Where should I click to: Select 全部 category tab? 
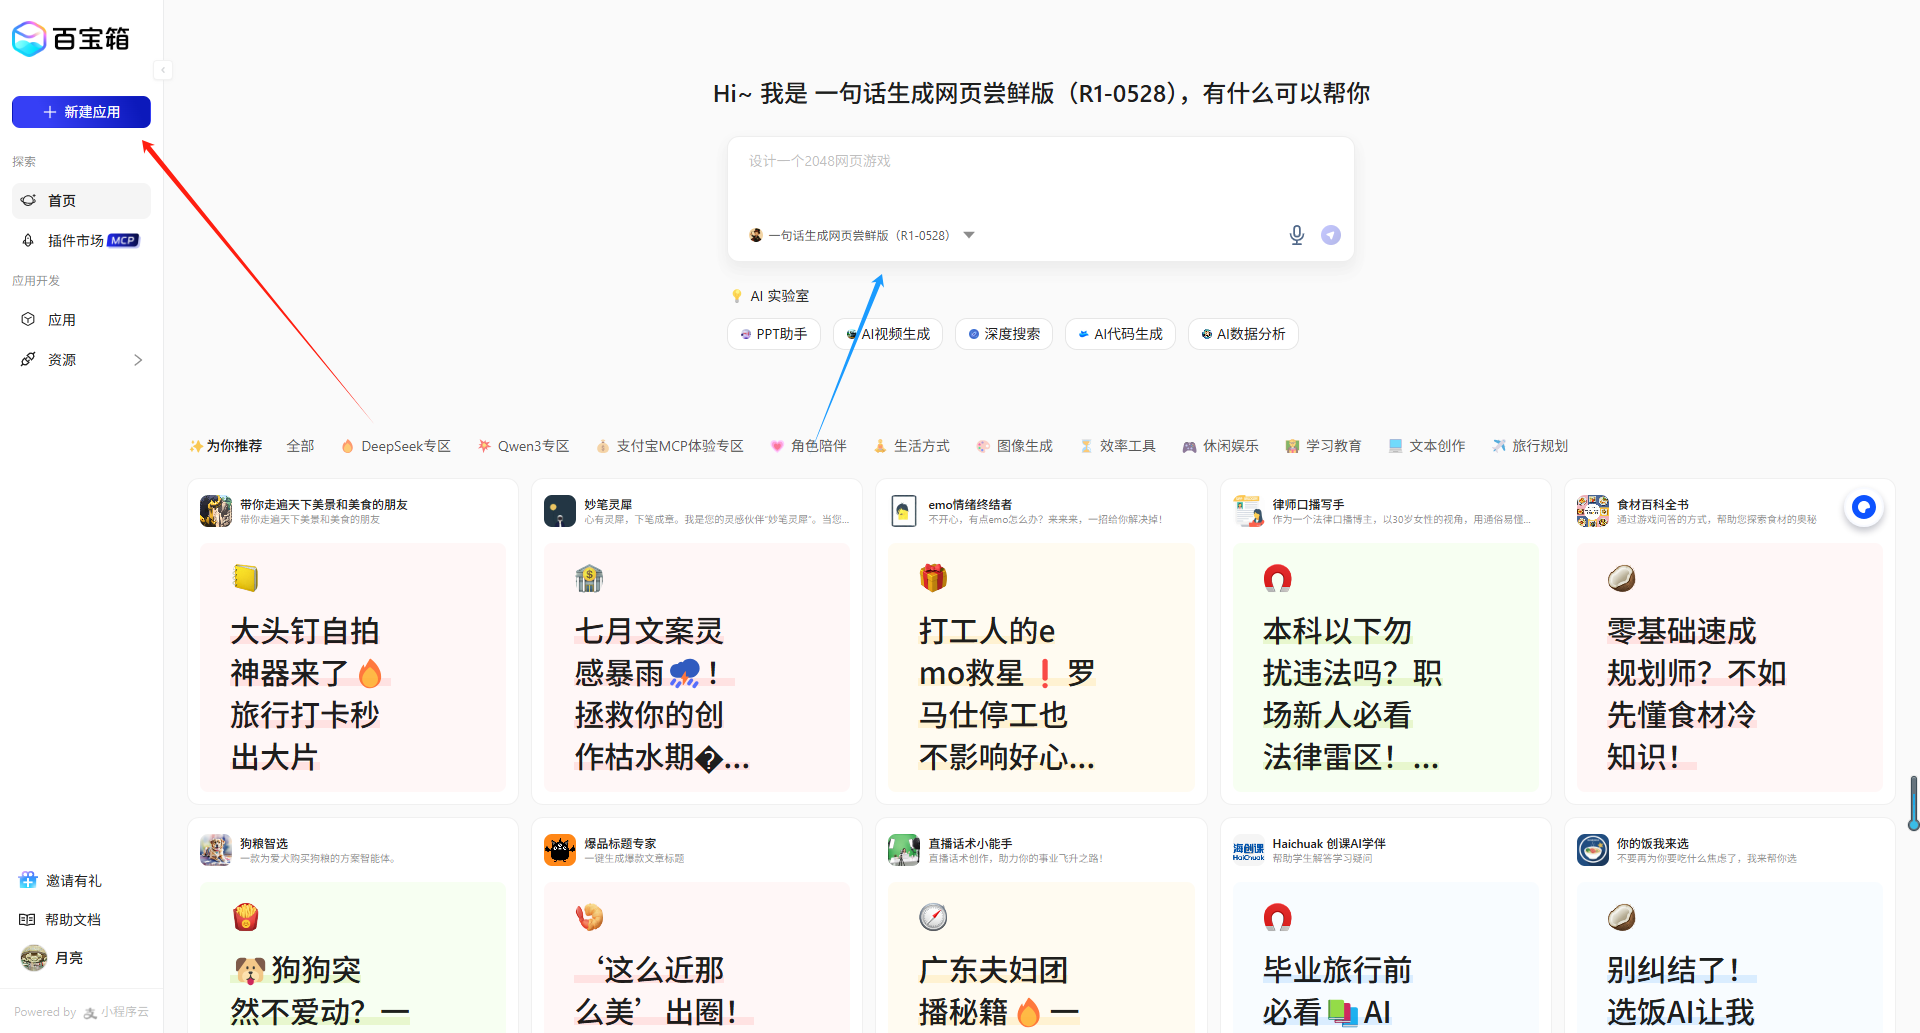pyautogui.click(x=300, y=446)
